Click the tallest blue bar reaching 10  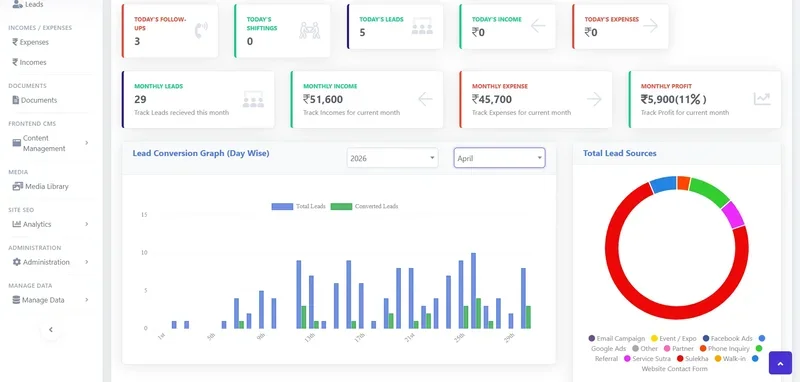click(473, 291)
